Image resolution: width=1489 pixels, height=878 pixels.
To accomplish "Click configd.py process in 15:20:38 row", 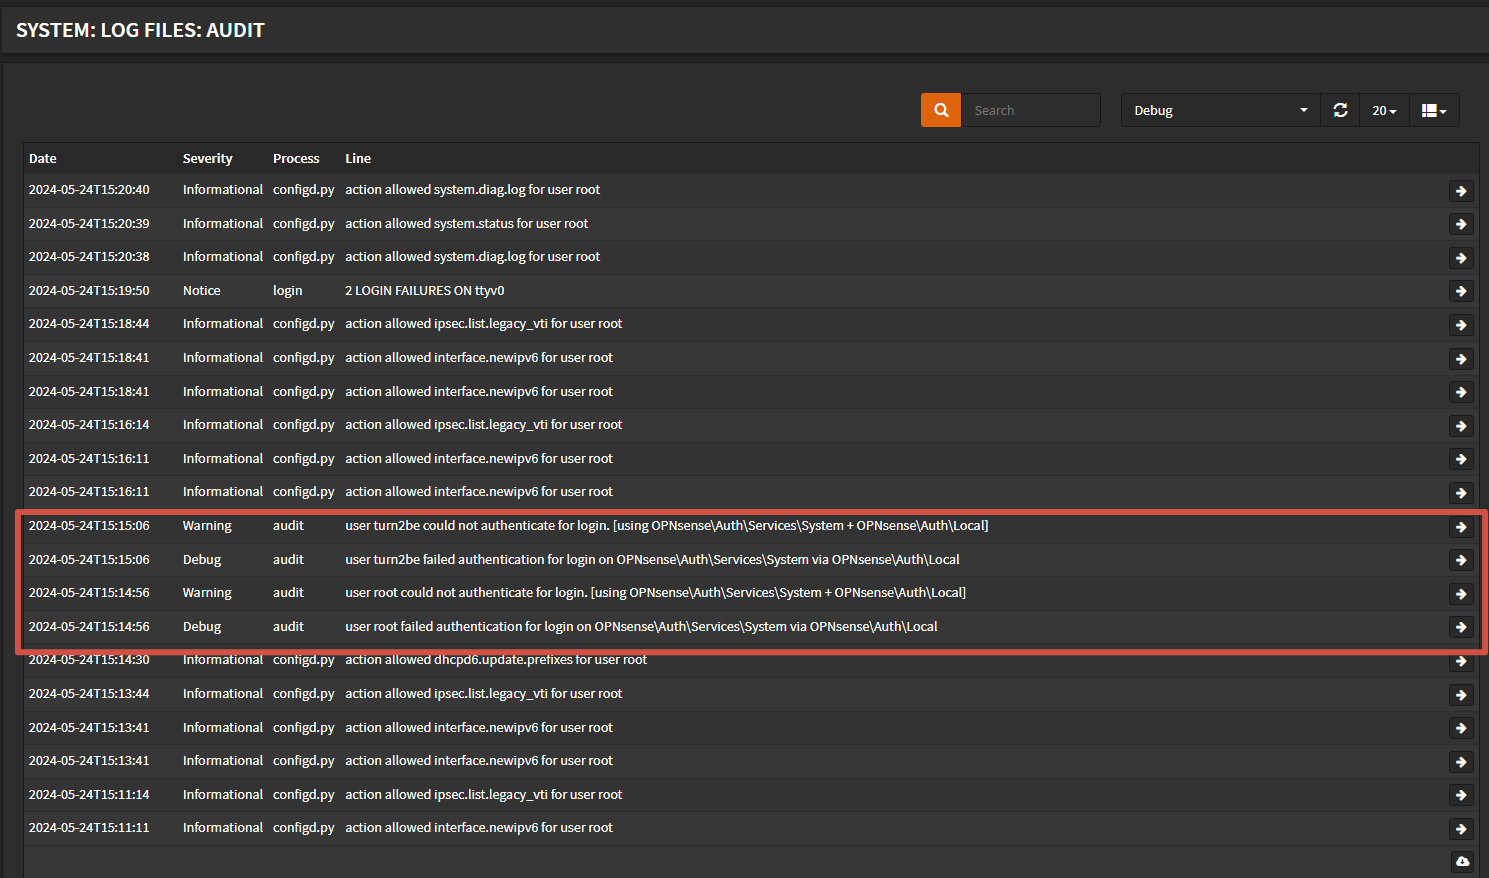I will 304,256.
